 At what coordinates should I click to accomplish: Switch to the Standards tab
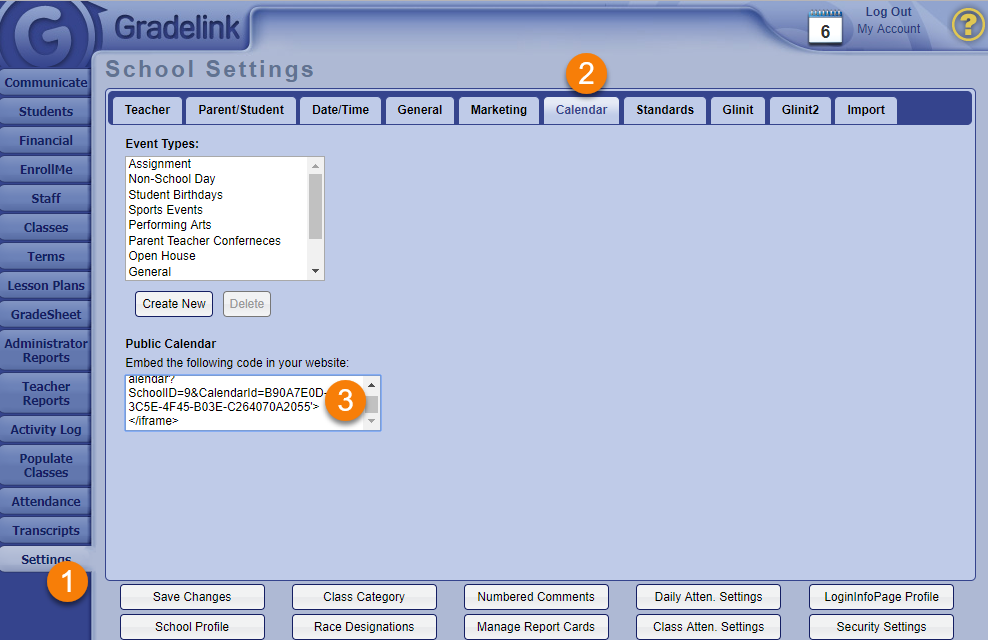(665, 110)
